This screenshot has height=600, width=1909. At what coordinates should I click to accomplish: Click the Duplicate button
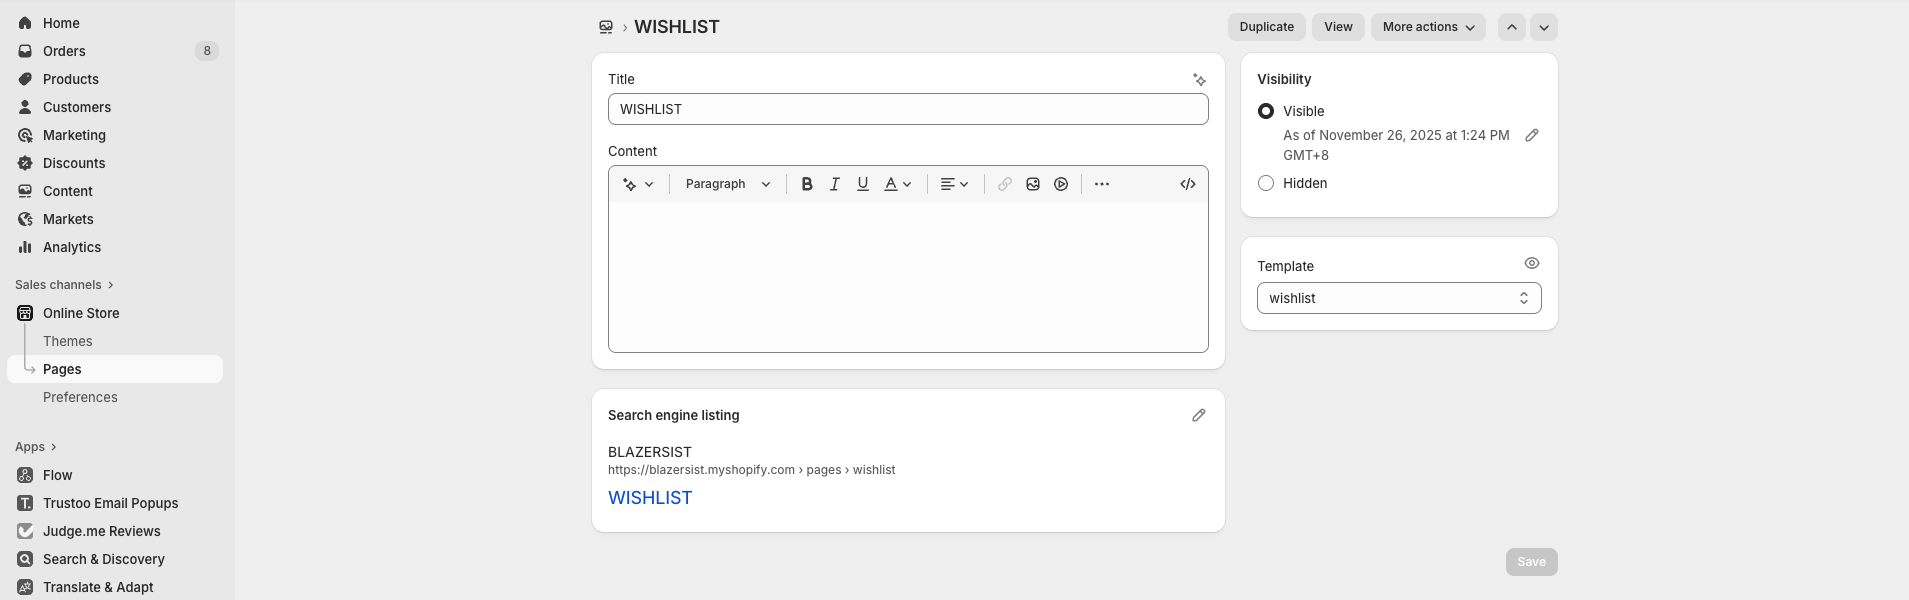click(1266, 27)
